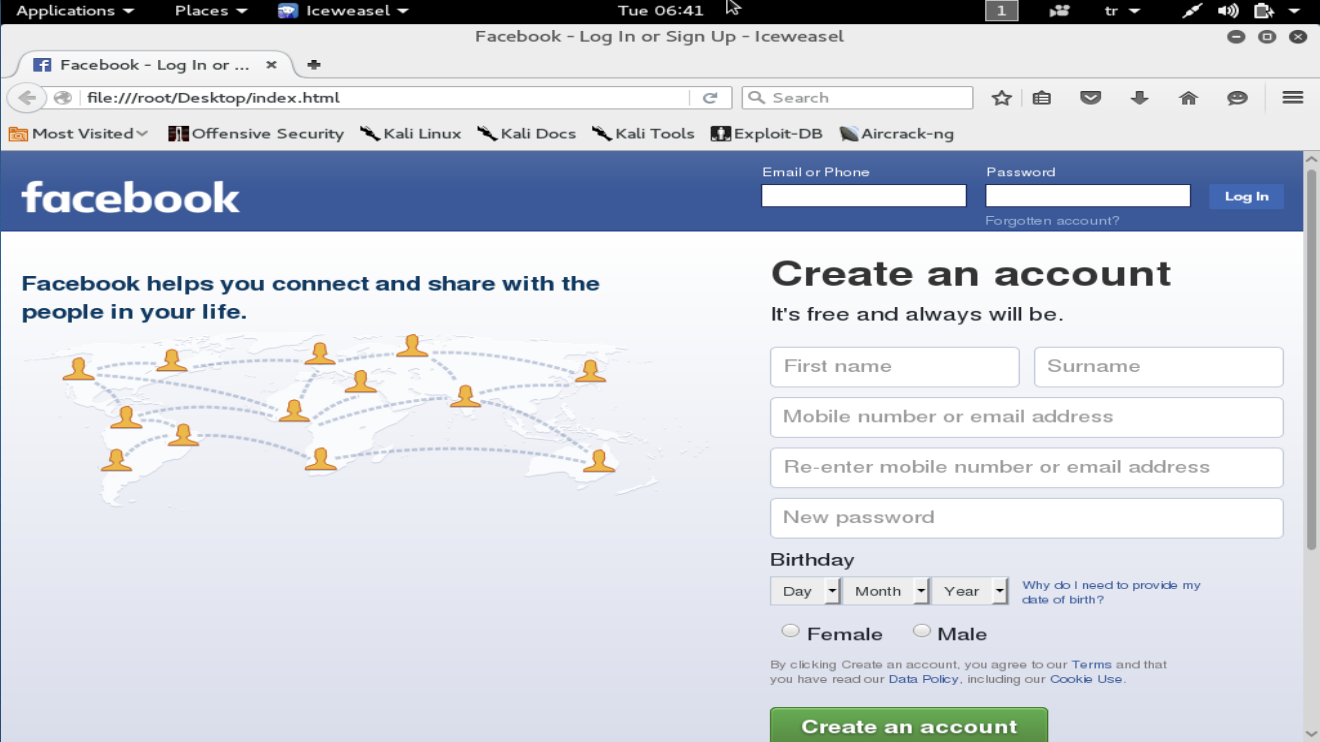Screen dimensions: 1320x742
Task: Select the Facebook - Log In tab
Action: click(154, 65)
